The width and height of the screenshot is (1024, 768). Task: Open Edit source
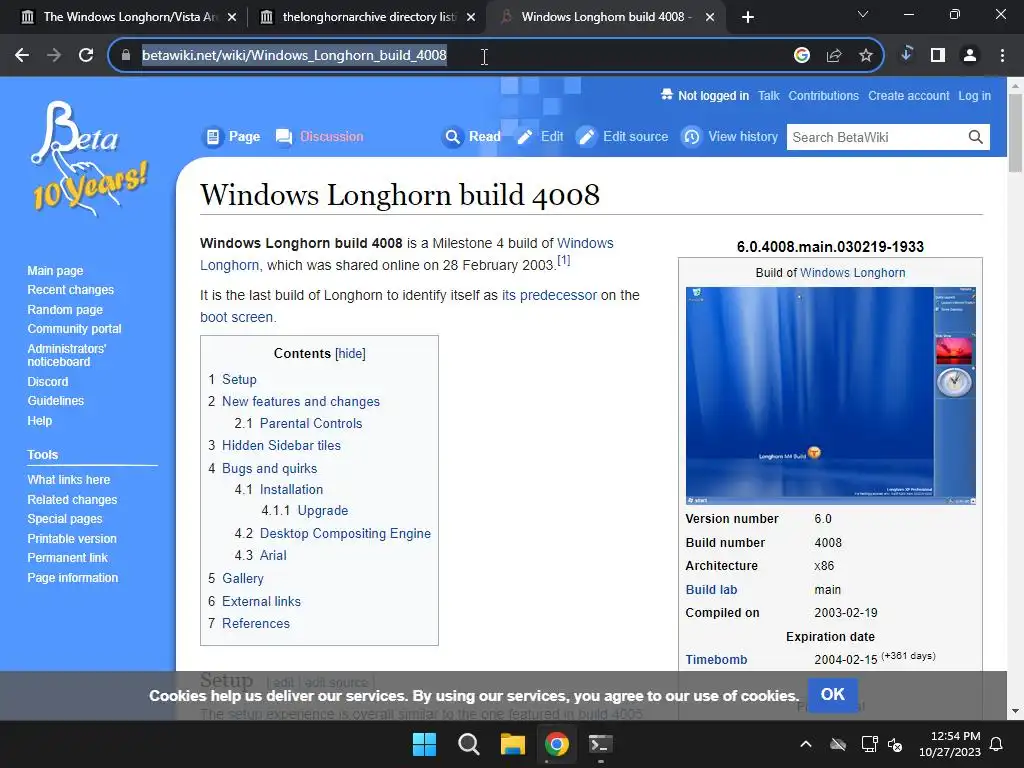tap(623, 136)
